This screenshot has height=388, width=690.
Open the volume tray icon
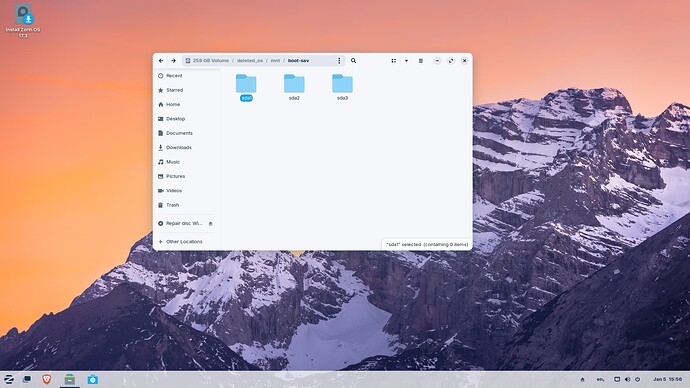[x=628, y=379]
